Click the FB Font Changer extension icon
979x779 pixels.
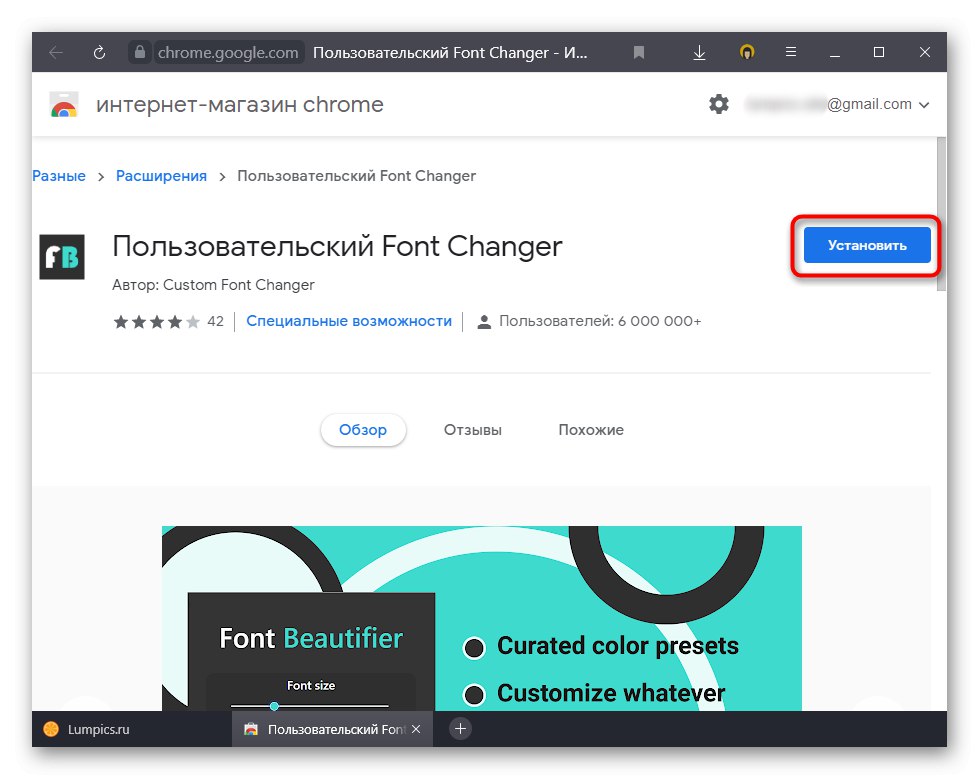pos(61,257)
